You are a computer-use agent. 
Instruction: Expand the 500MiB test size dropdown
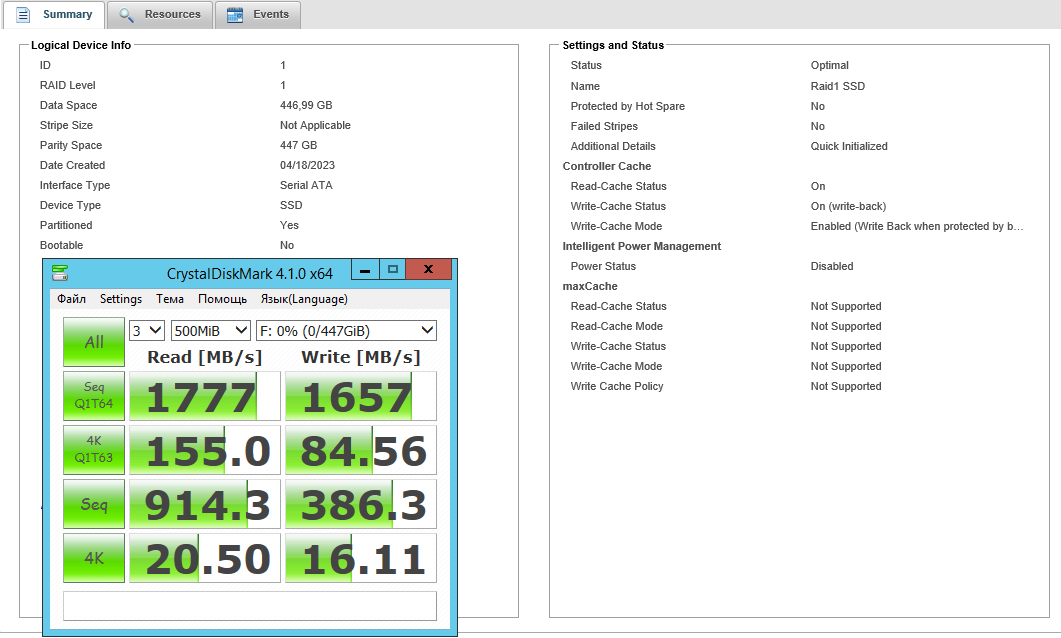pos(210,330)
